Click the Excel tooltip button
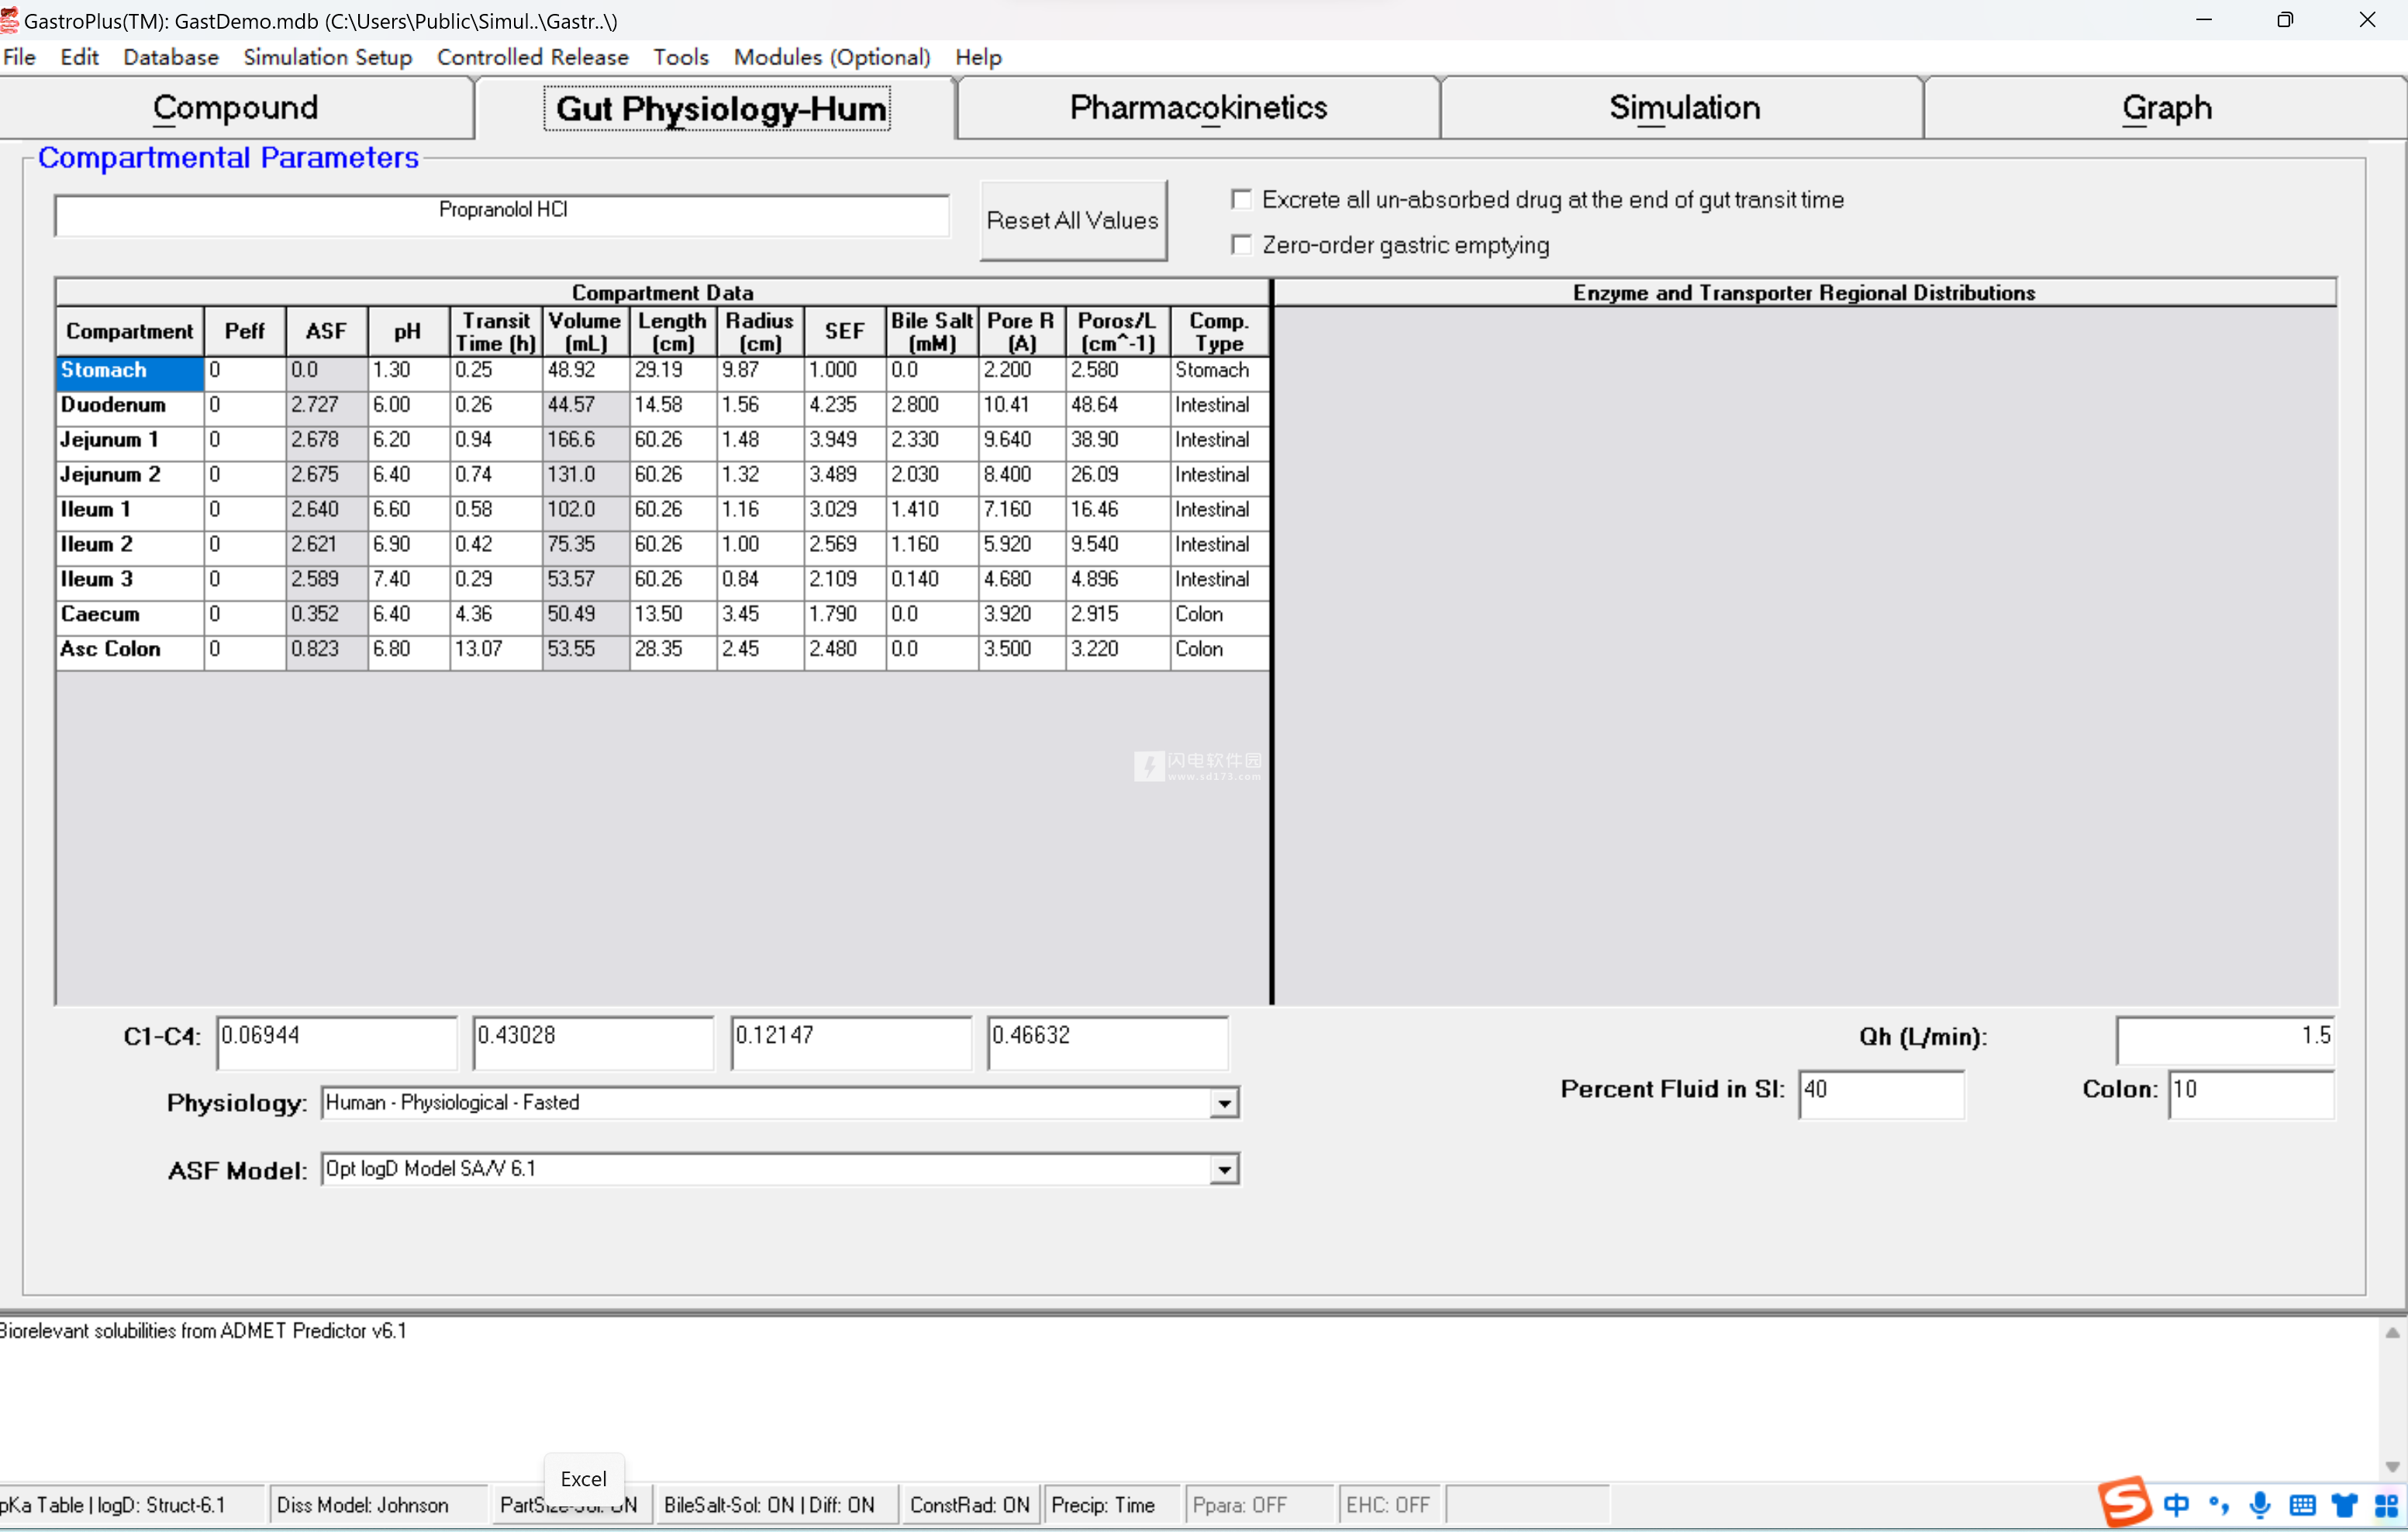Viewport: 2408px width, 1532px height. [584, 1478]
